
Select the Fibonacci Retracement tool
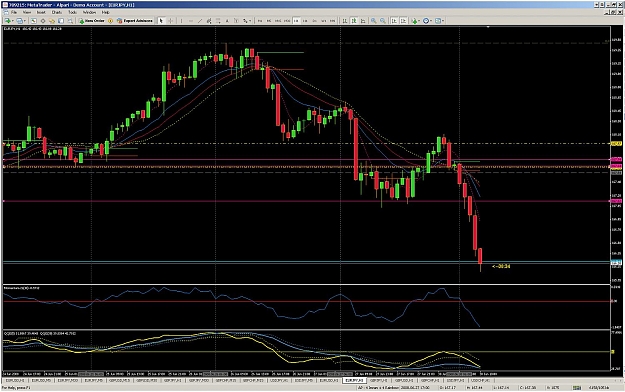click(218, 21)
